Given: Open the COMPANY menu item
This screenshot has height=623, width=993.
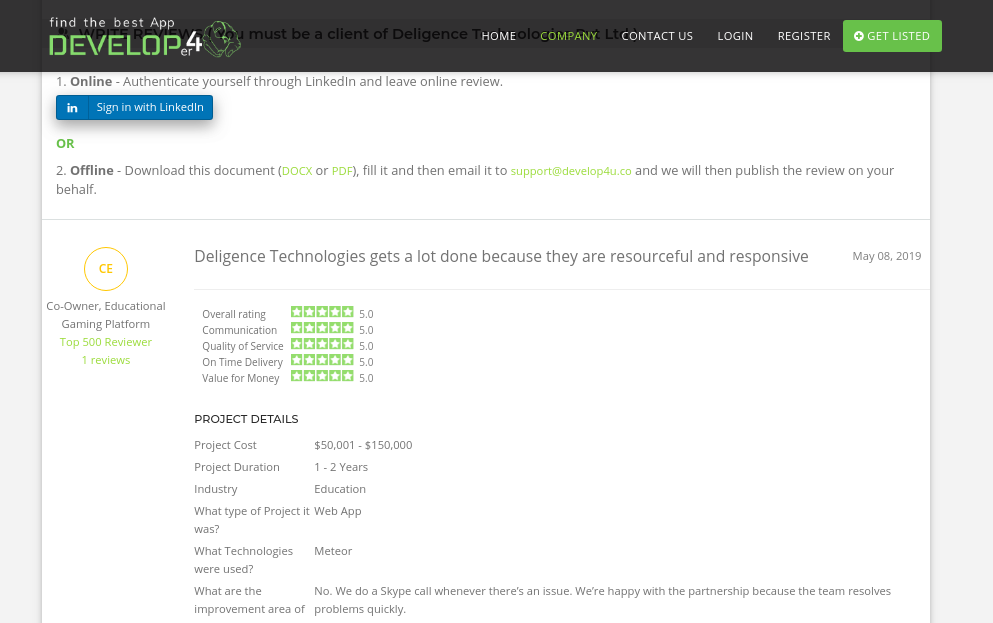Looking at the screenshot, I should pos(569,36).
